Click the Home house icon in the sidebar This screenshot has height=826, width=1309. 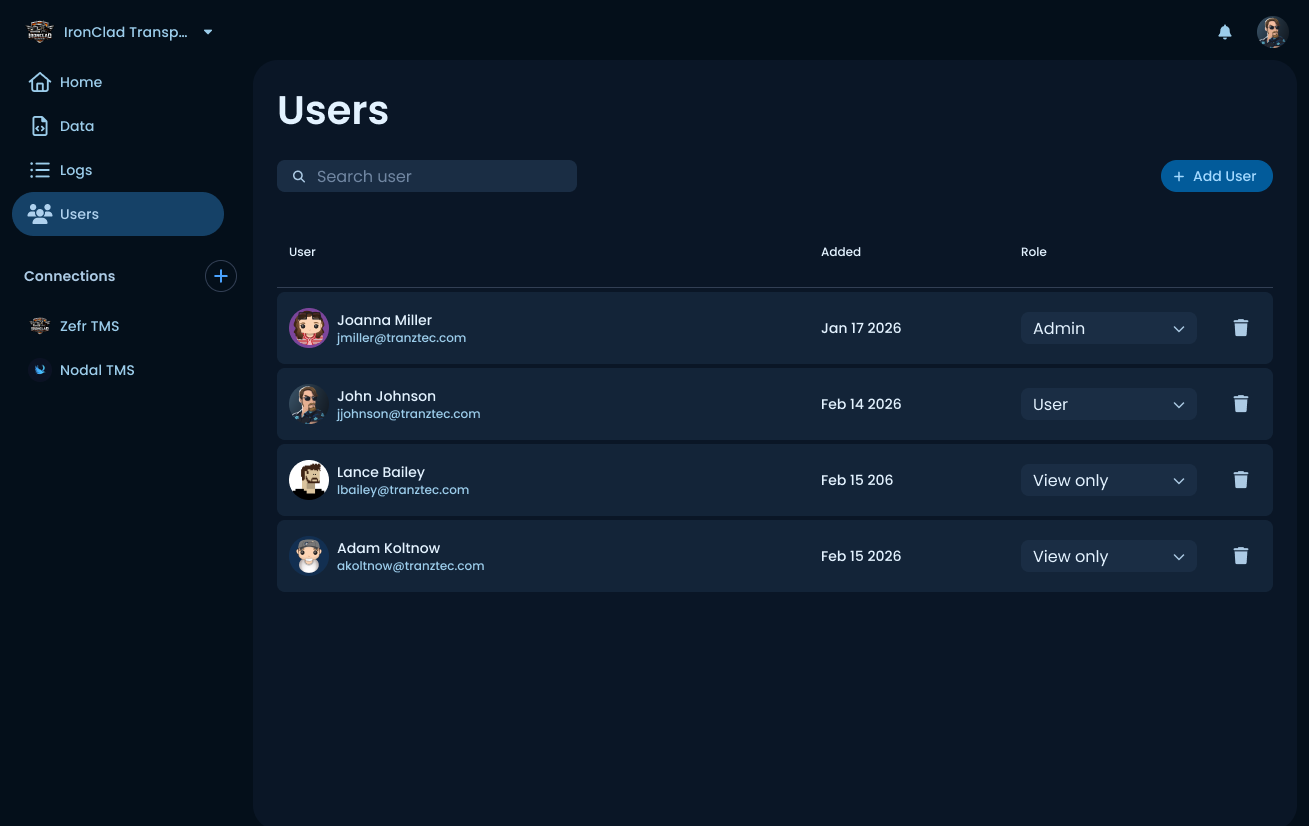click(x=40, y=82)
